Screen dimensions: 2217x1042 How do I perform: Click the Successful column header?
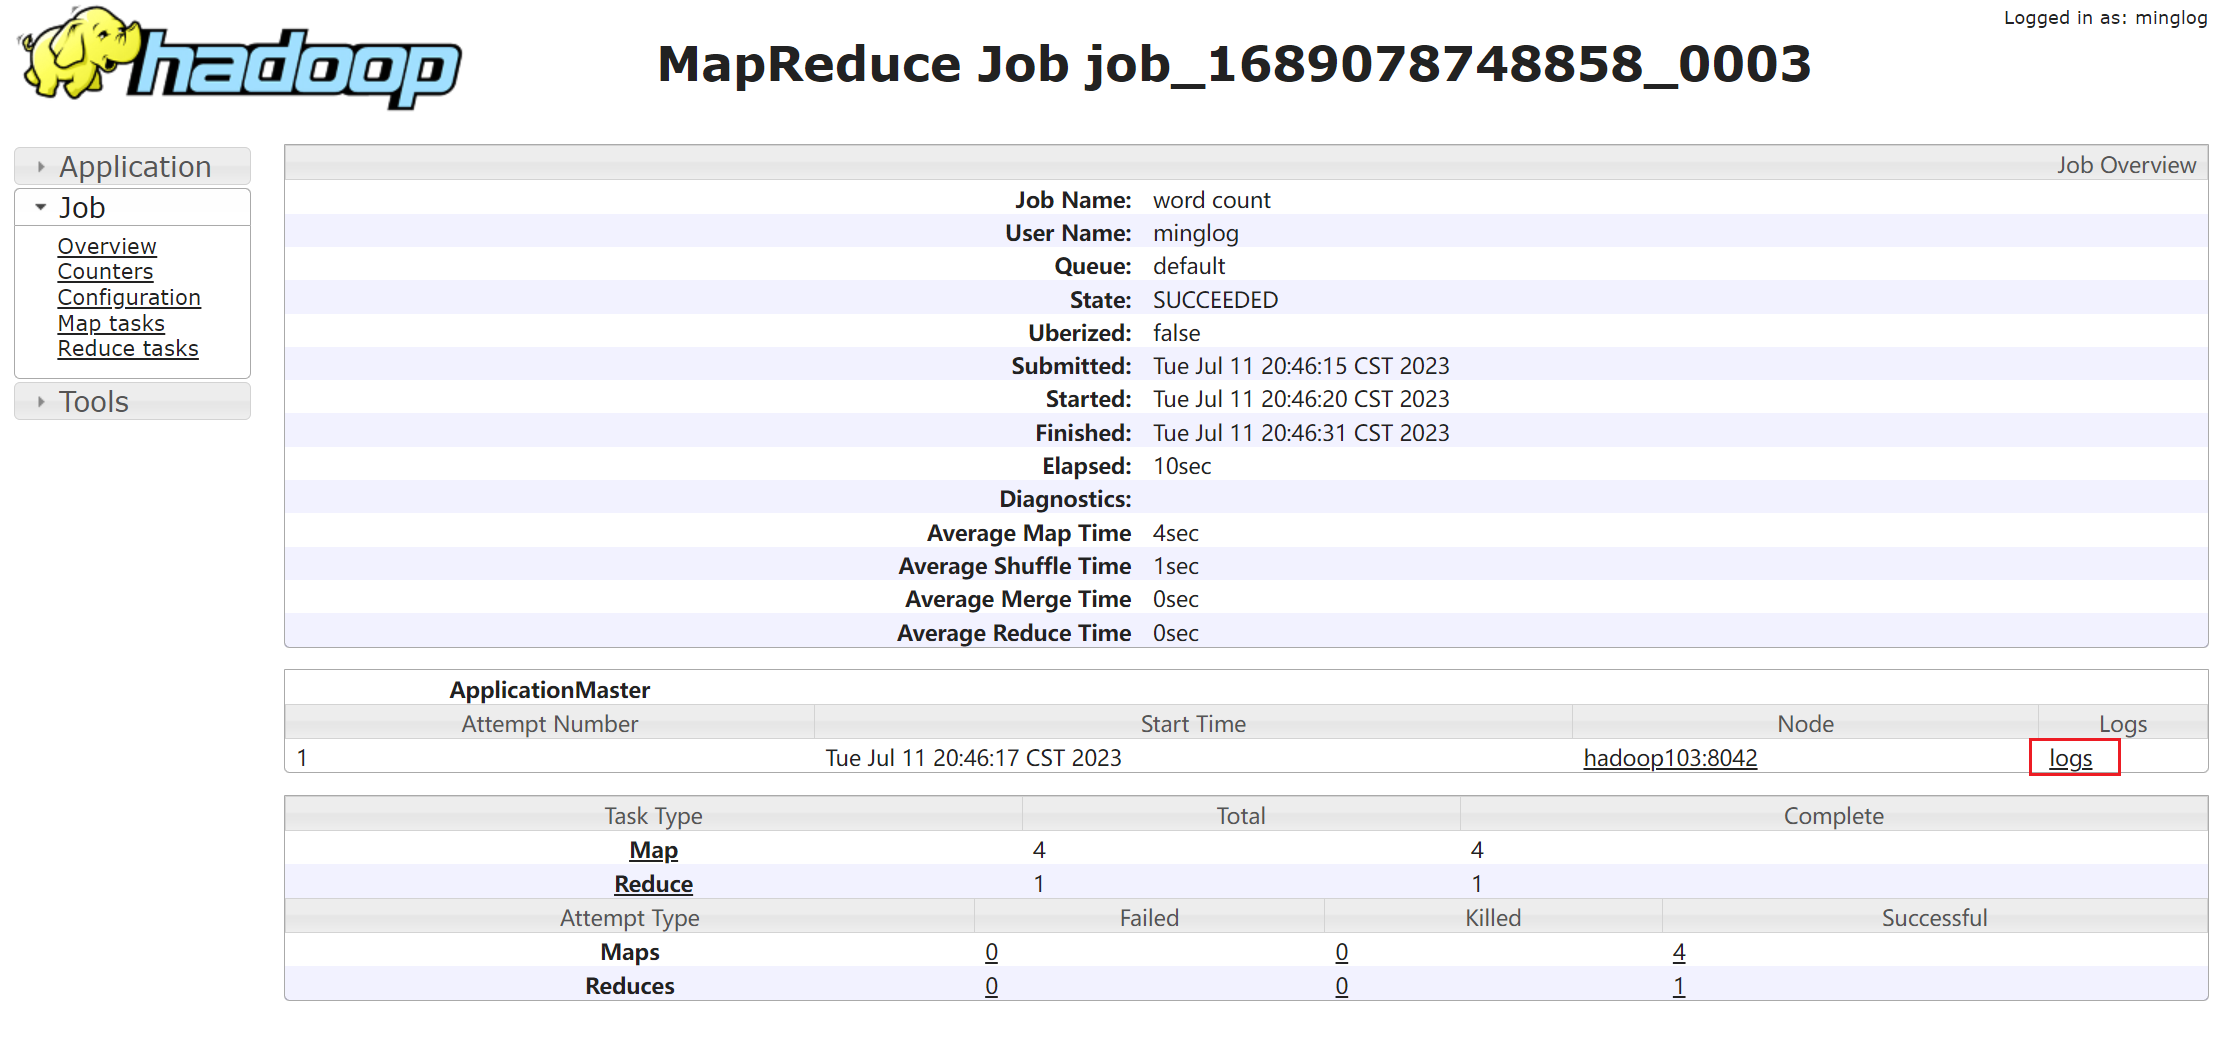coord(1934,917)
